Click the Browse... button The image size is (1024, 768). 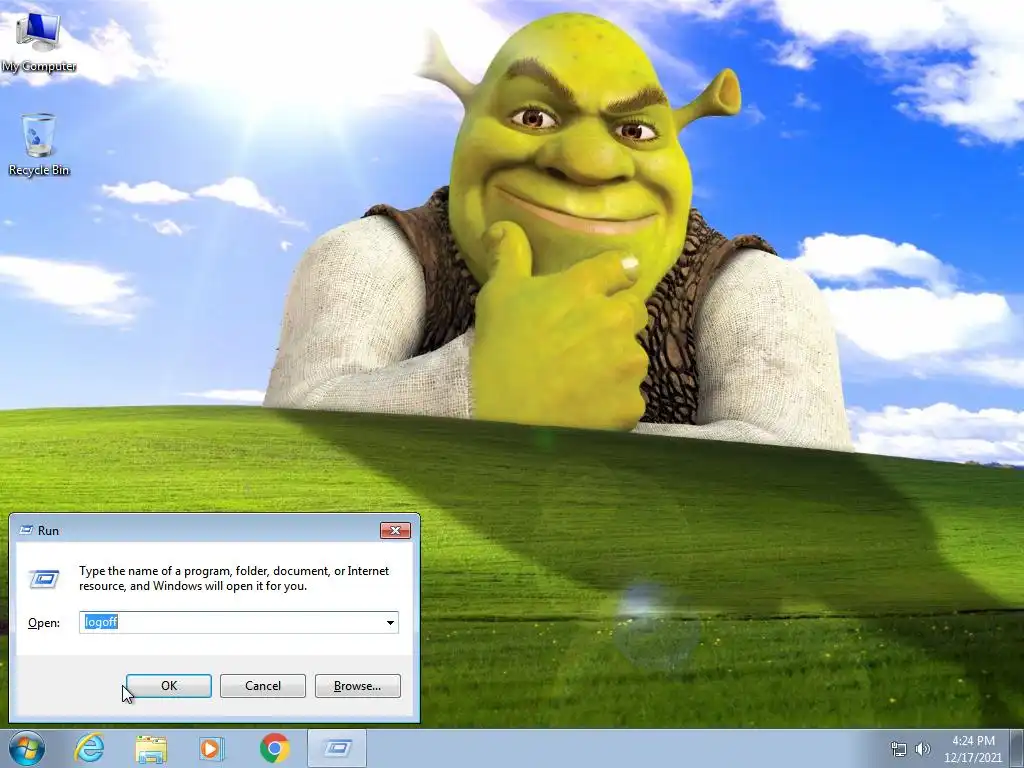(357, 686)
